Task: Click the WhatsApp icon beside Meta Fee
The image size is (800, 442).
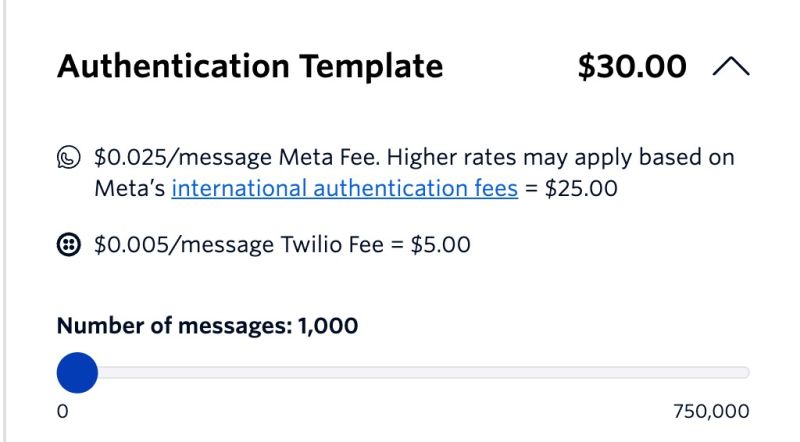Action: pos(69,157)
